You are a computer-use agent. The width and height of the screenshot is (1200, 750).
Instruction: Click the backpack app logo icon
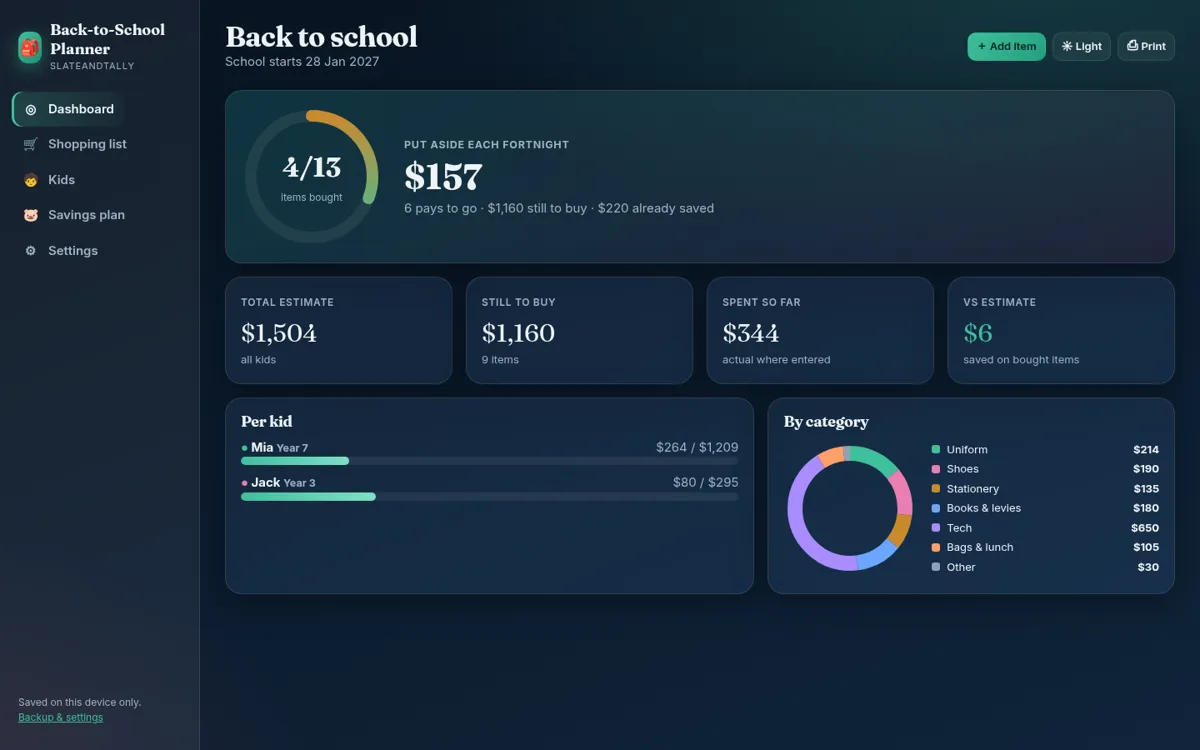click(30, 47)
